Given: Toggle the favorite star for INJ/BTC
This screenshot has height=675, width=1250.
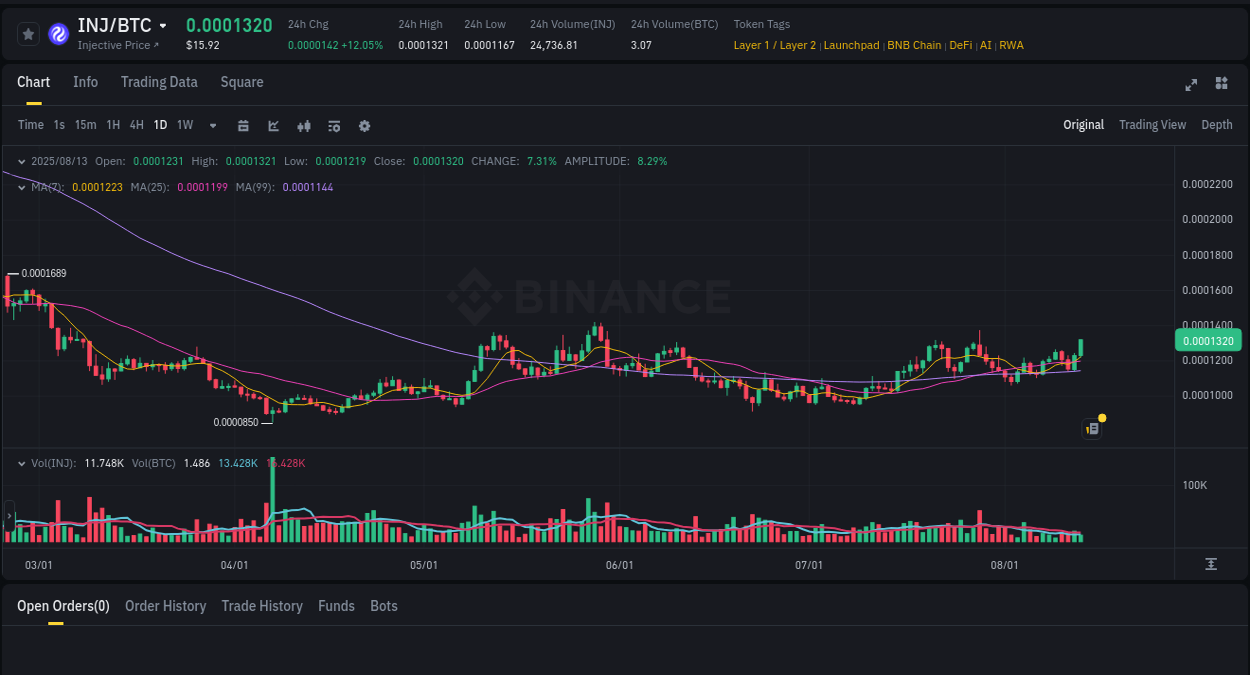Looking at the screenshot, I should (28, 33).
